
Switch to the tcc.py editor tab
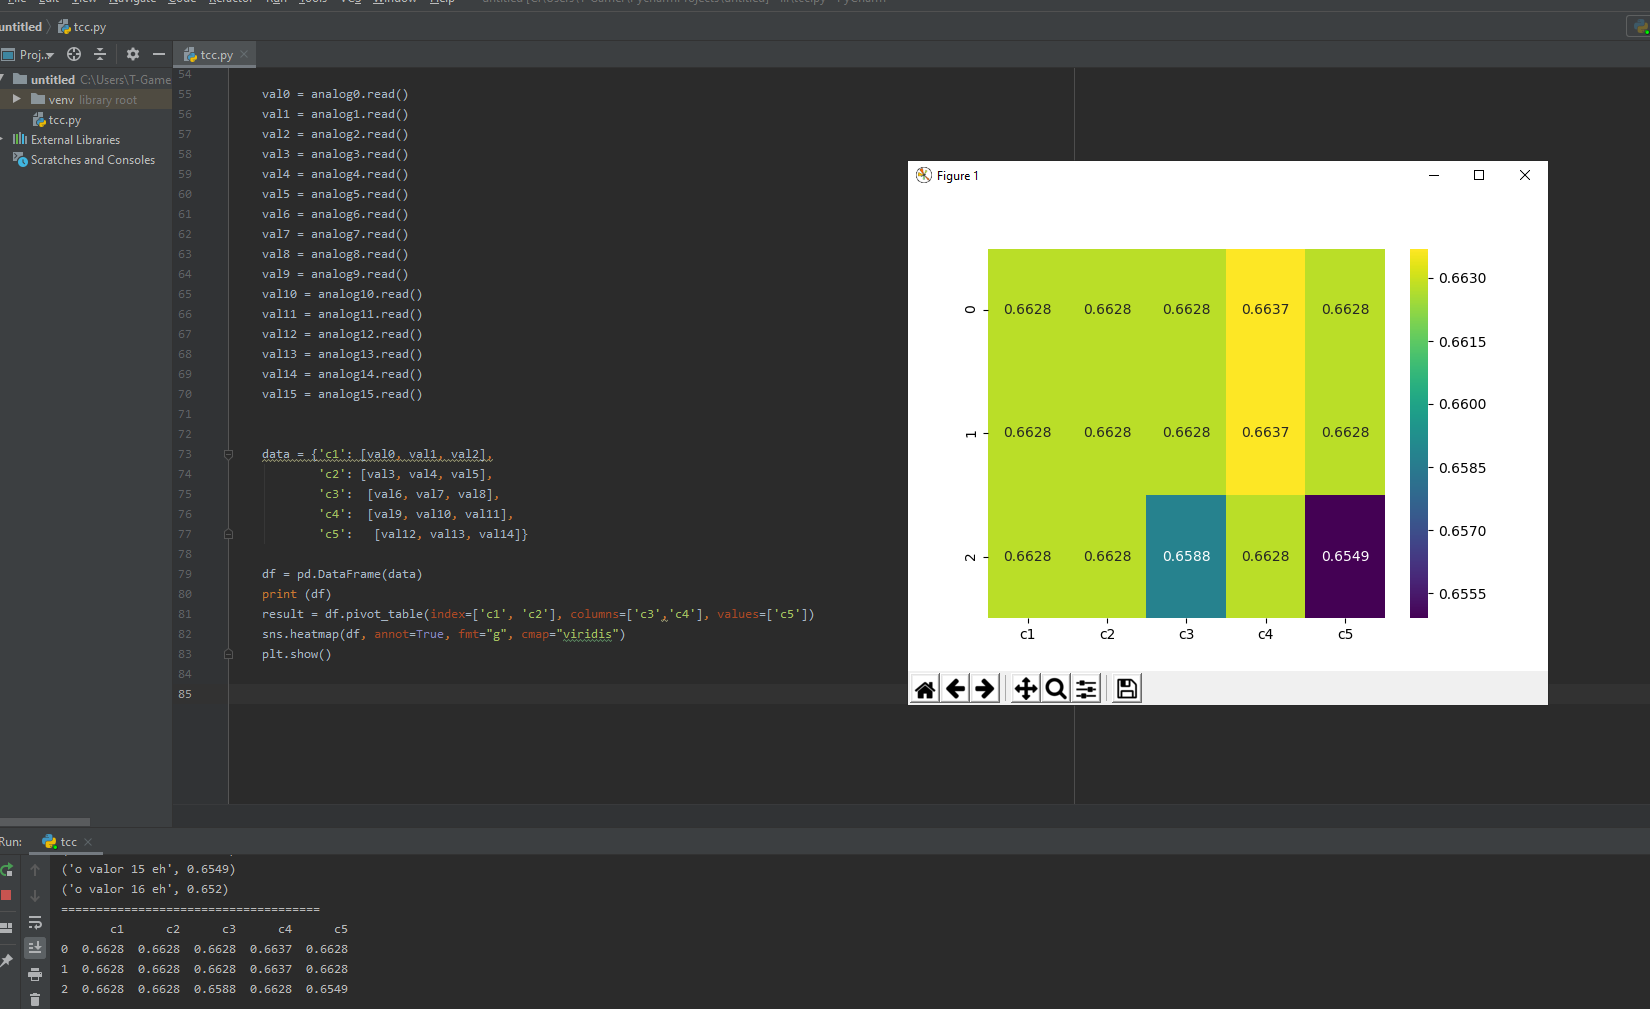pyautogui.click(x=212, y=54)
